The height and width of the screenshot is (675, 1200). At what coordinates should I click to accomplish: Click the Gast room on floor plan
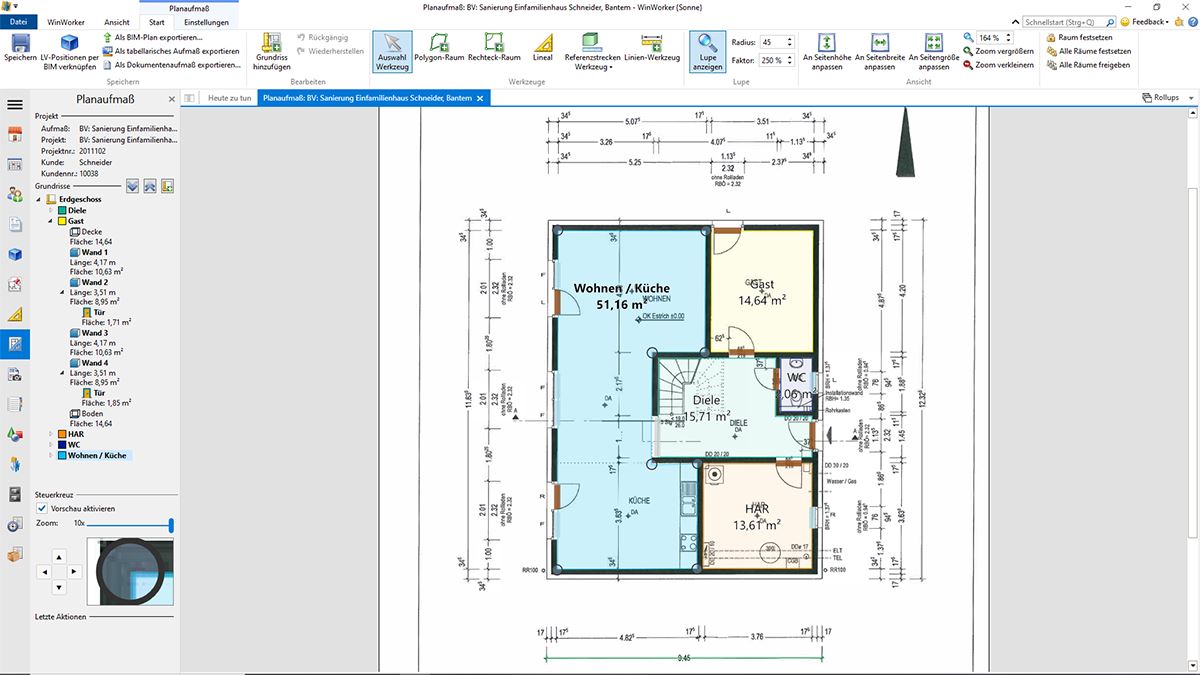(762, 291)
